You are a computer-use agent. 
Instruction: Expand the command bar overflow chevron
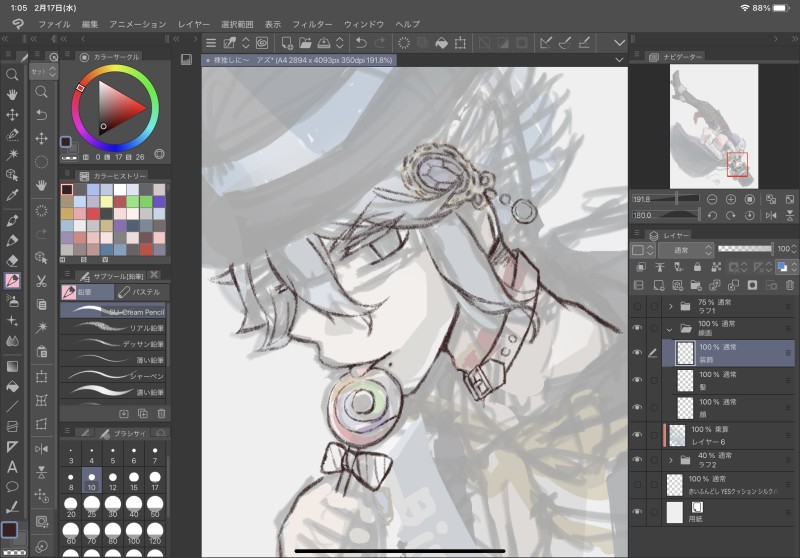pyautogui.click(x=619, y=43)
